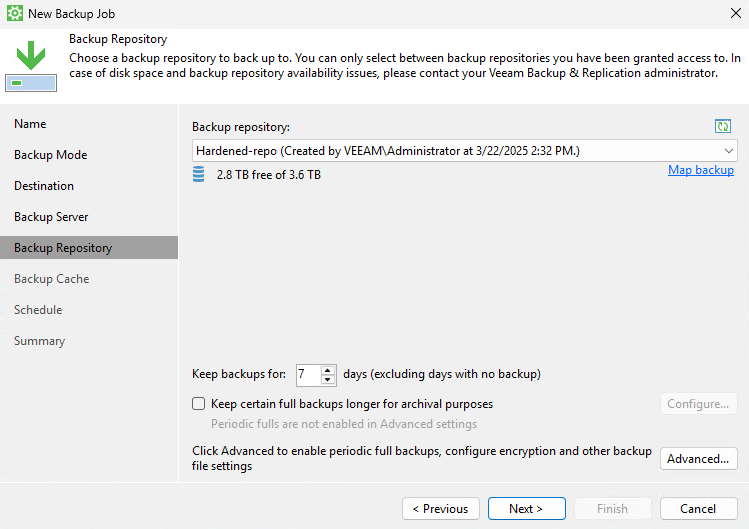Click the retention days number field
This screenshot has width=749, height=529.
click(x=309, y=375)
